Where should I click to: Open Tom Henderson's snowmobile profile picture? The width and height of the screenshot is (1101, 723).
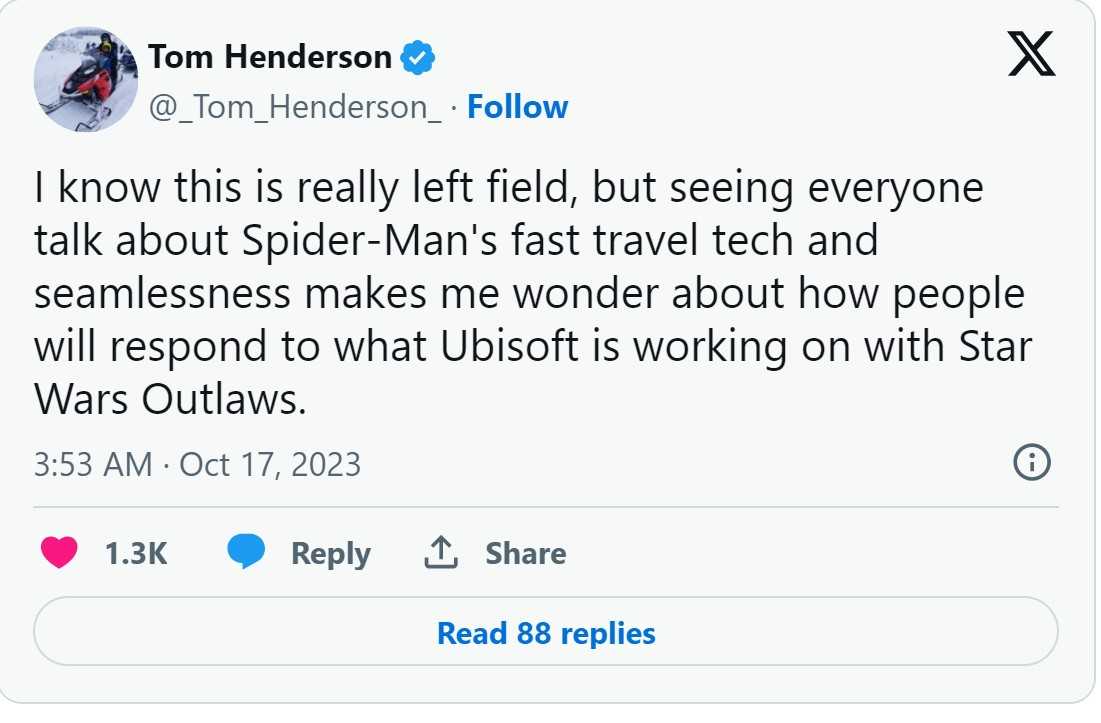click(x=86, y=80)
